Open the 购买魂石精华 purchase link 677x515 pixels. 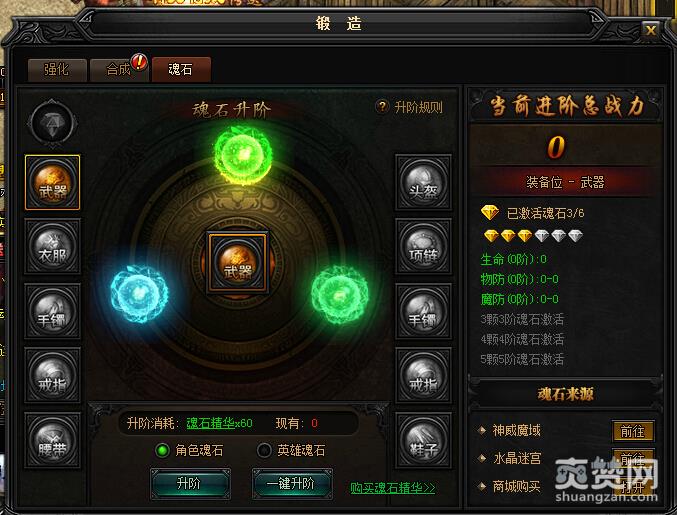point(392,488)
